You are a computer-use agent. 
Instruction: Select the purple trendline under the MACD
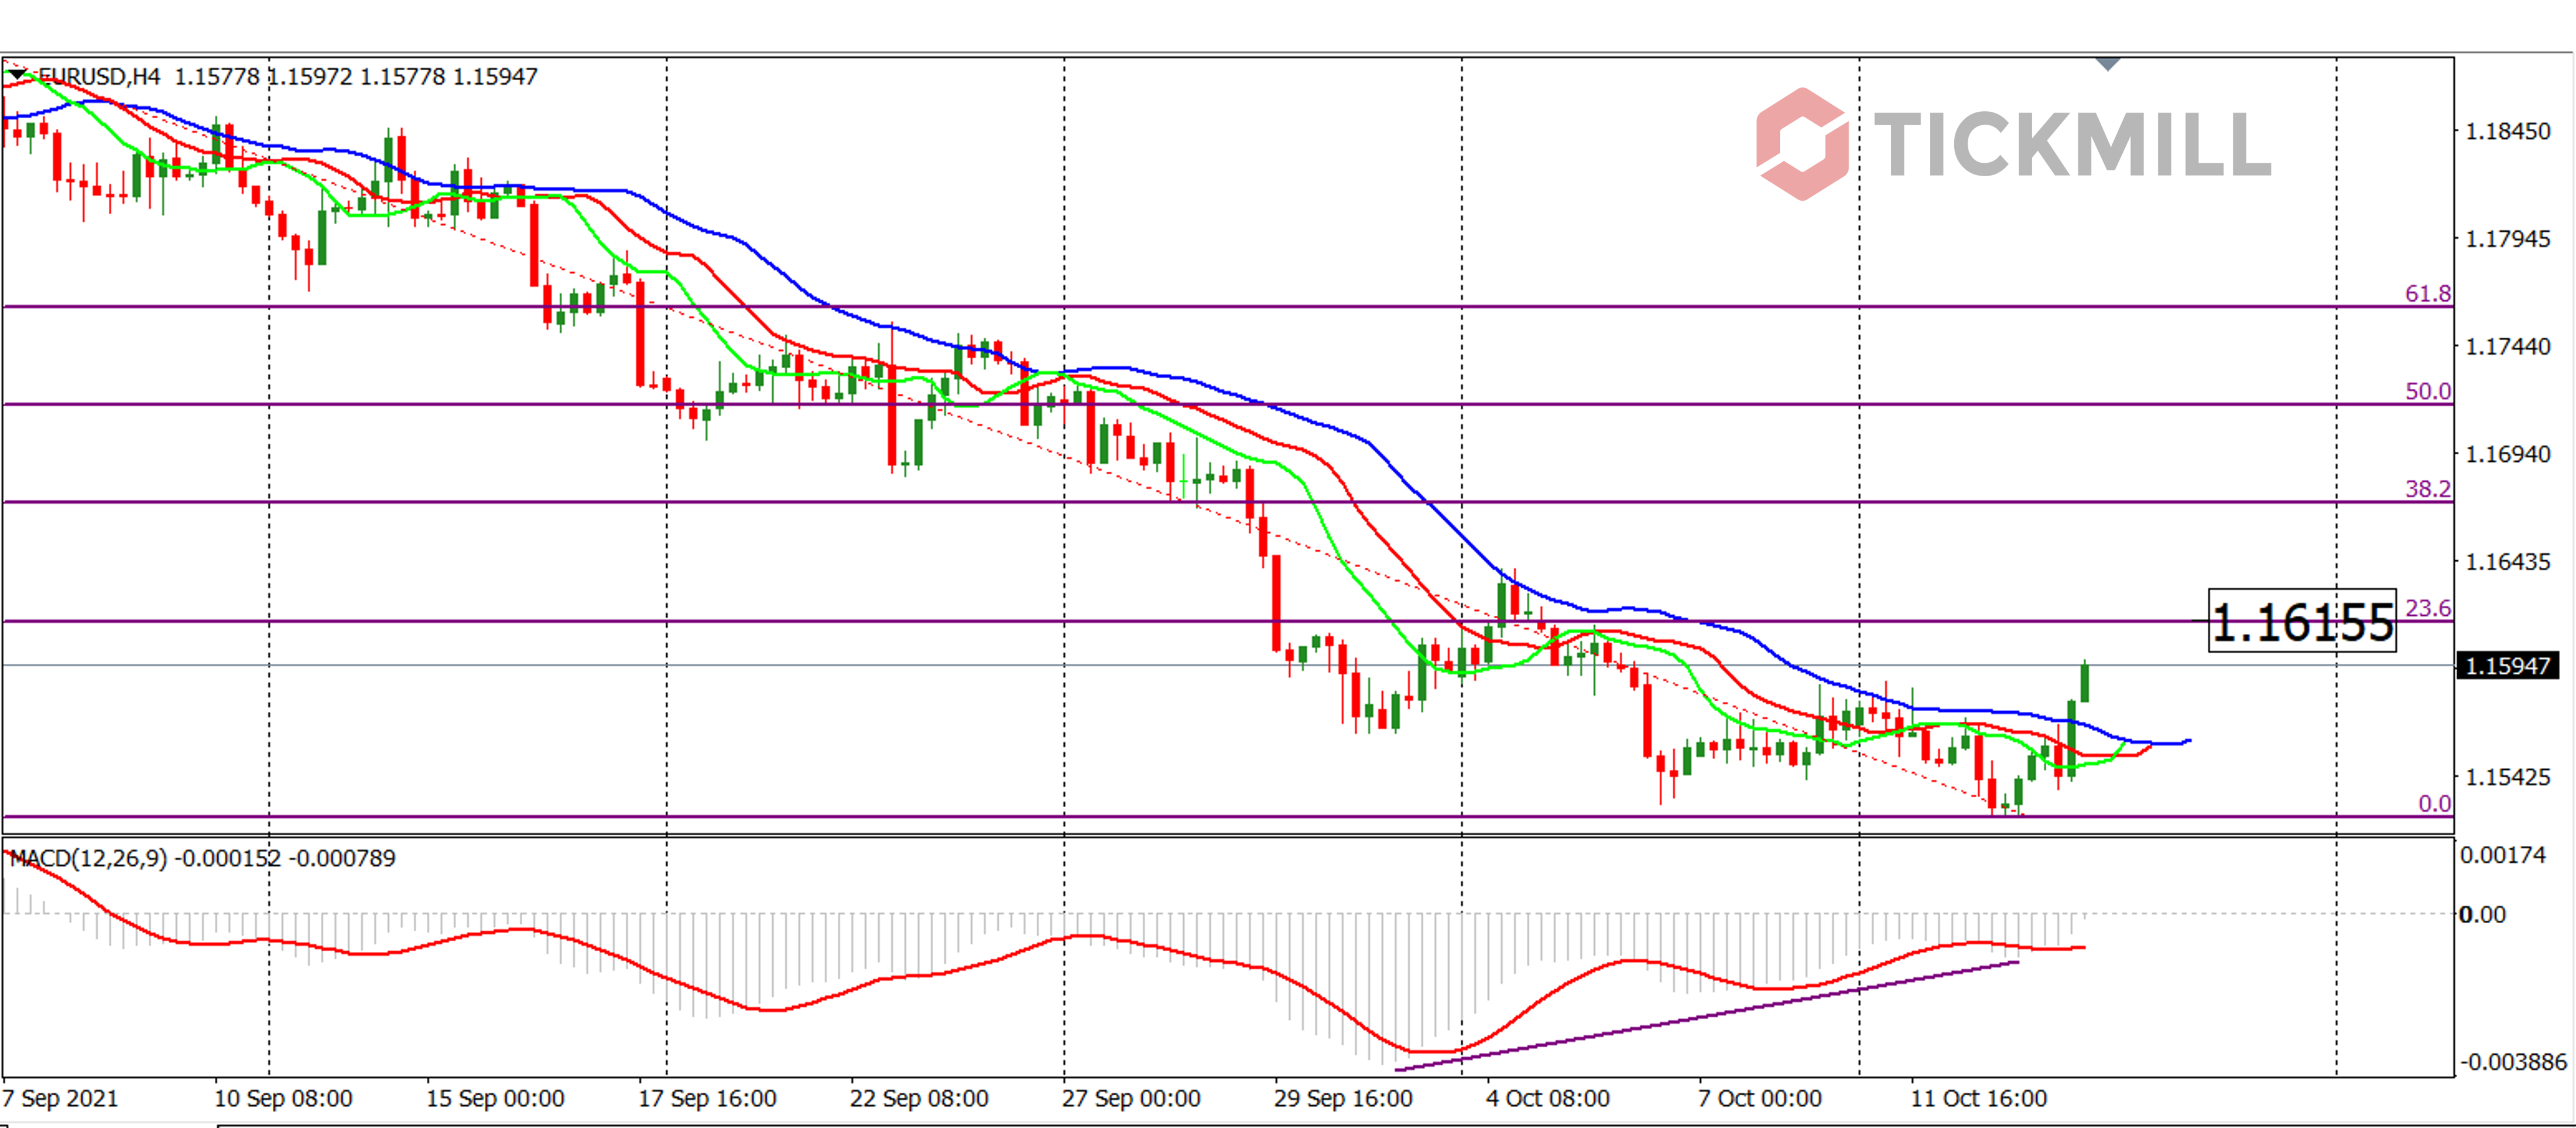[x=1706, y=1016]
